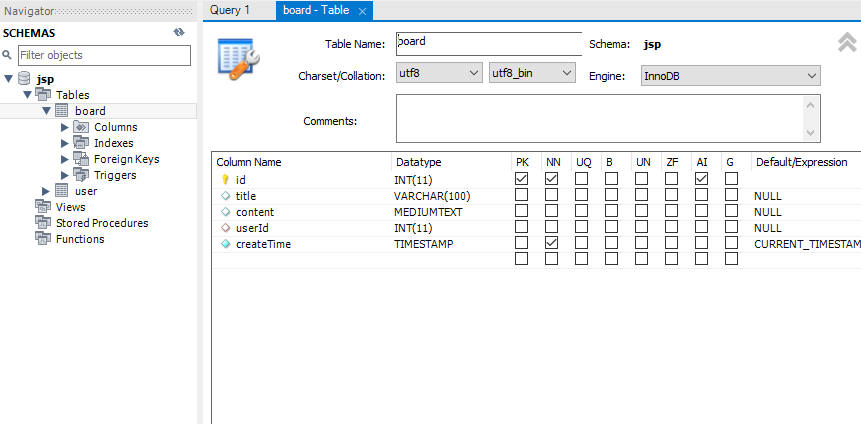The height and width of the screenshot is (424, 861).
Task: Collapse the jsp schema node
Action: (8, 79)
